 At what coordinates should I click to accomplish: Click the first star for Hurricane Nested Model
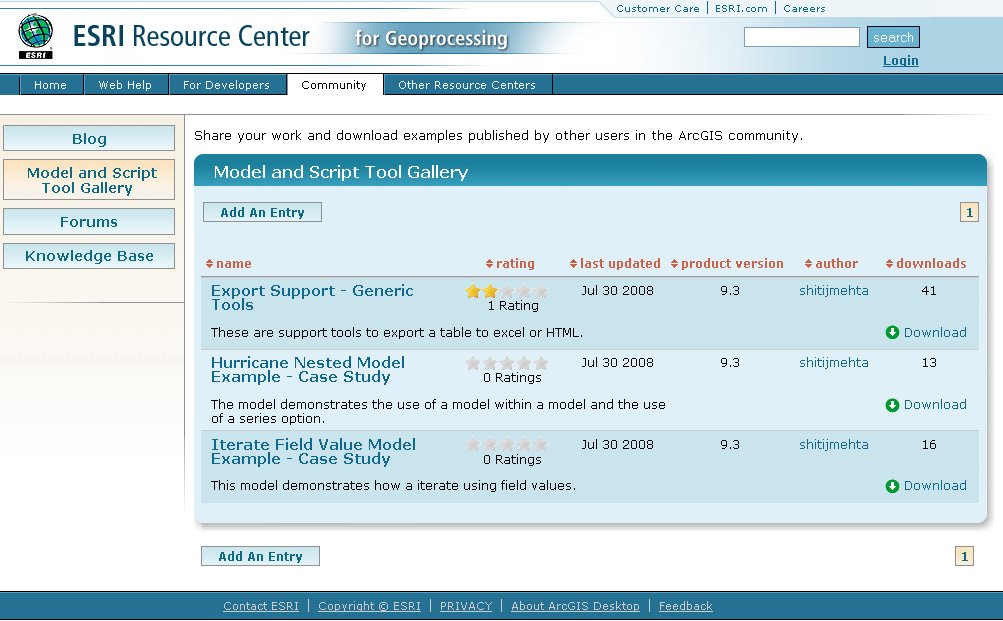473,363
